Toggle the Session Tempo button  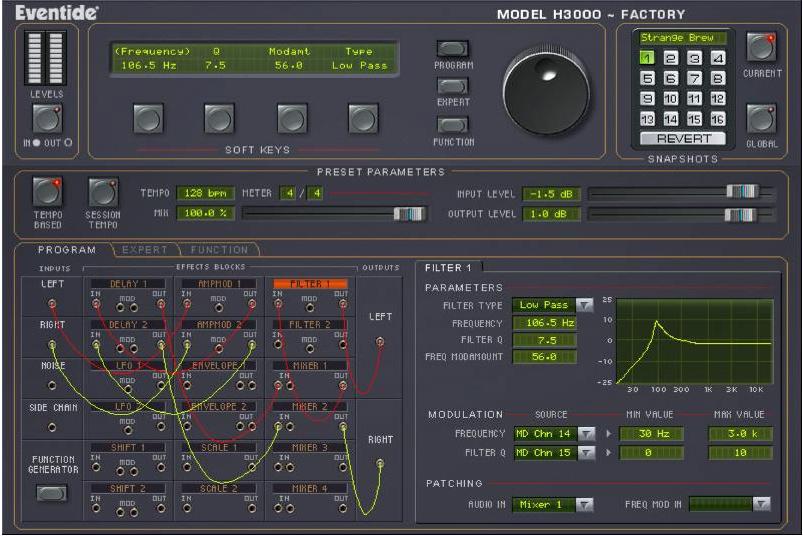tap(102, 192)
